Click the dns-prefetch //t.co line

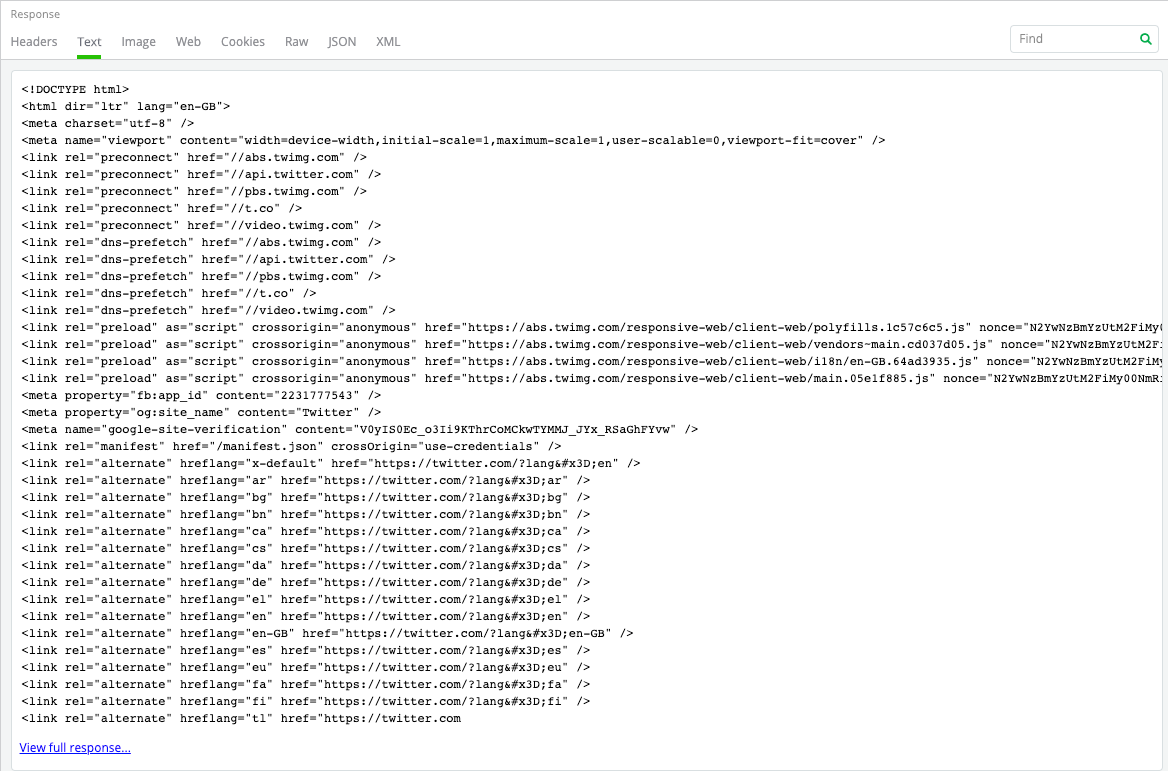point(169,294)
